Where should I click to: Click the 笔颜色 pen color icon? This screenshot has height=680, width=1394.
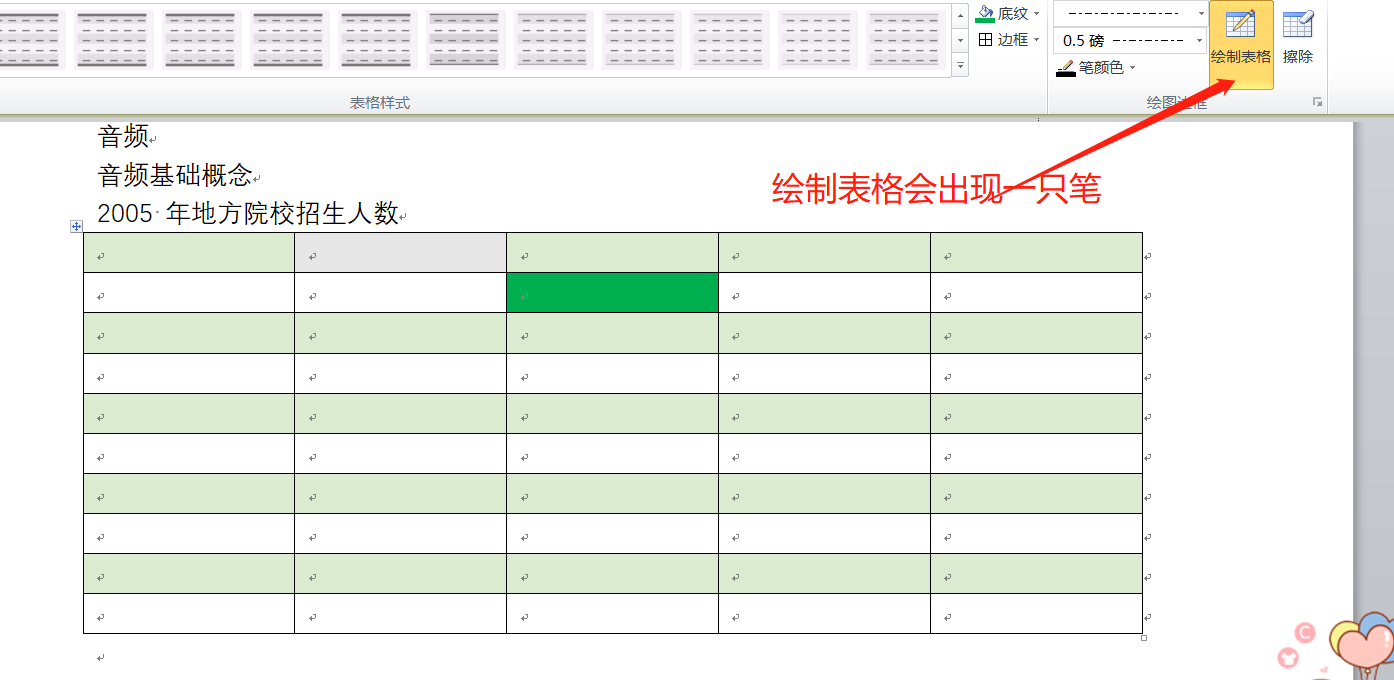pos(1066,68)
